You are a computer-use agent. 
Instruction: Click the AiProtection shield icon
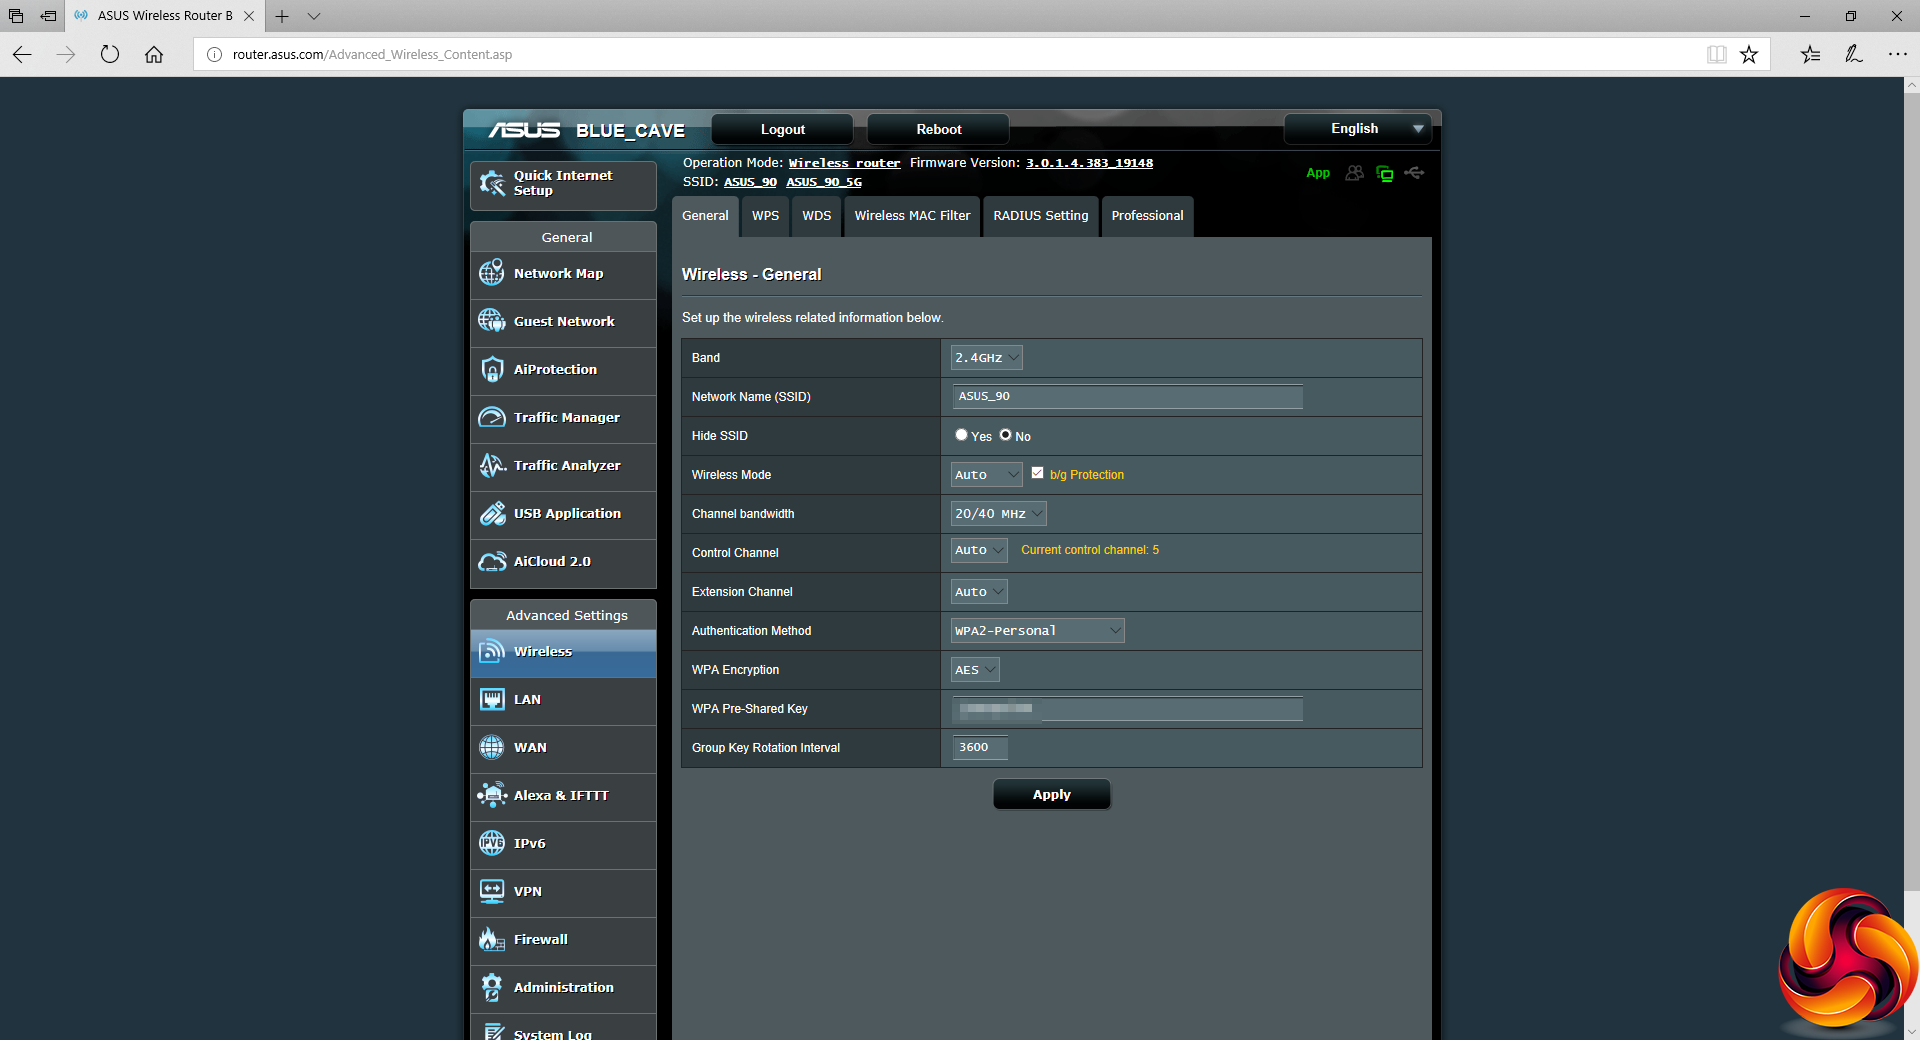point(491,369)
